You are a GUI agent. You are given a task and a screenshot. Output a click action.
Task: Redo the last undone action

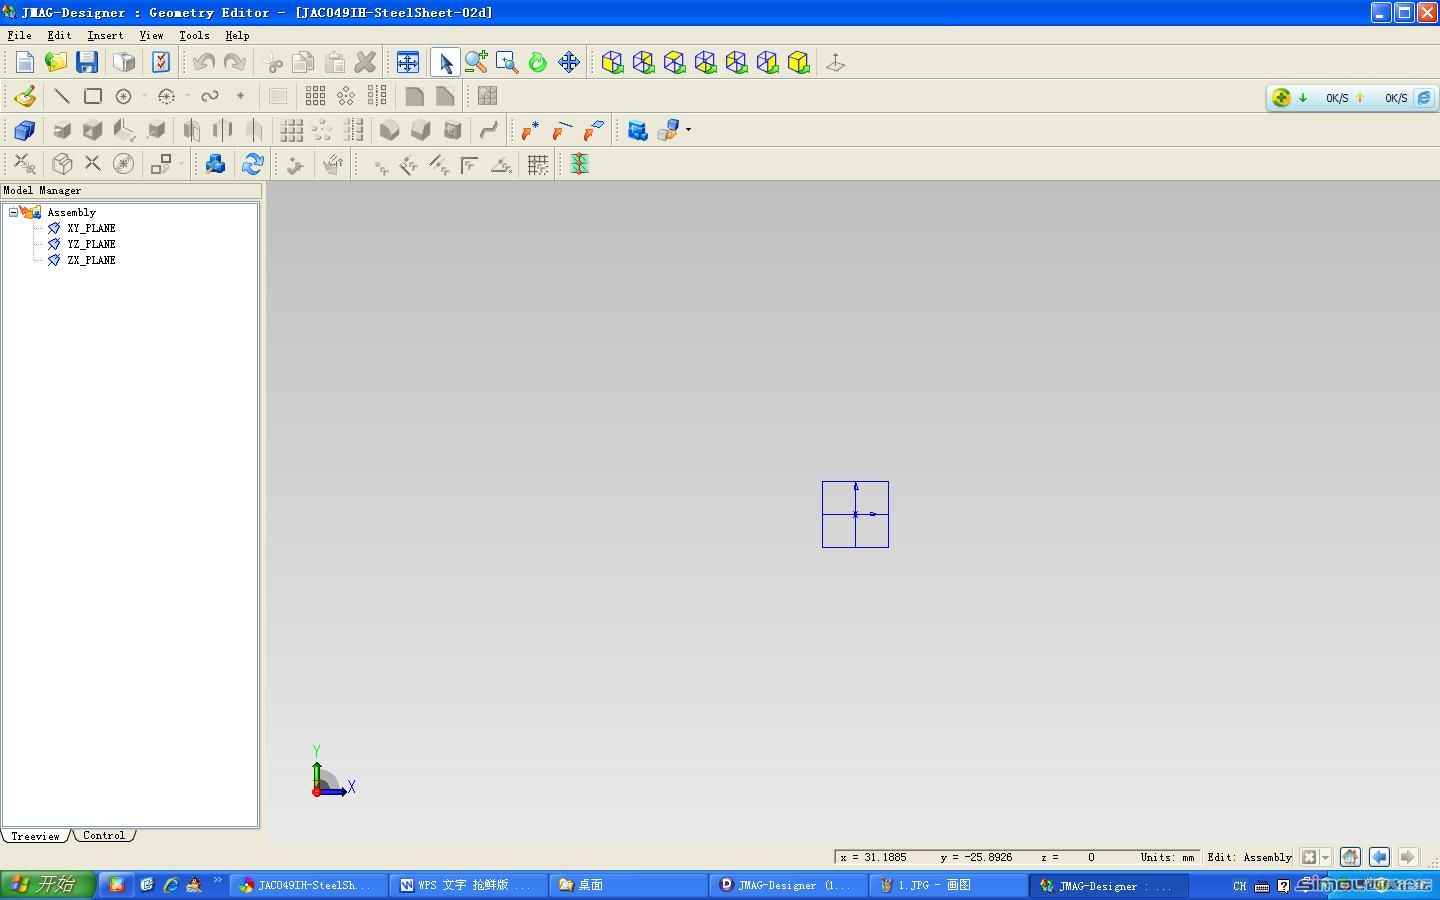[x=235, y=63]
